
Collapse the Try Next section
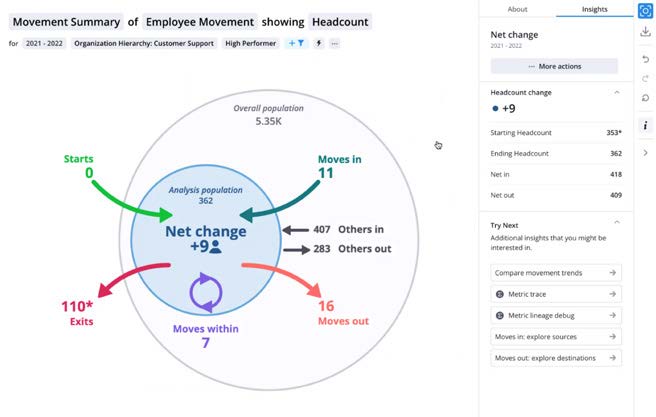pos(617,222)
